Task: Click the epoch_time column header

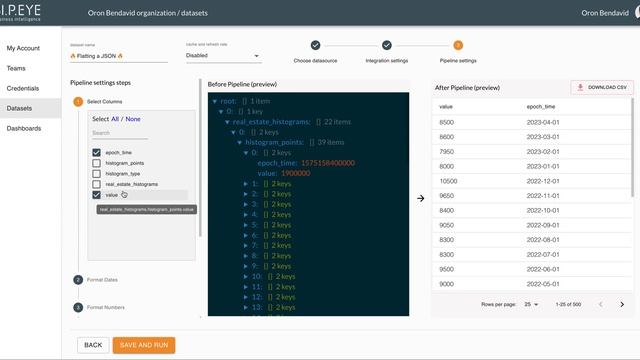Action: 541,107
